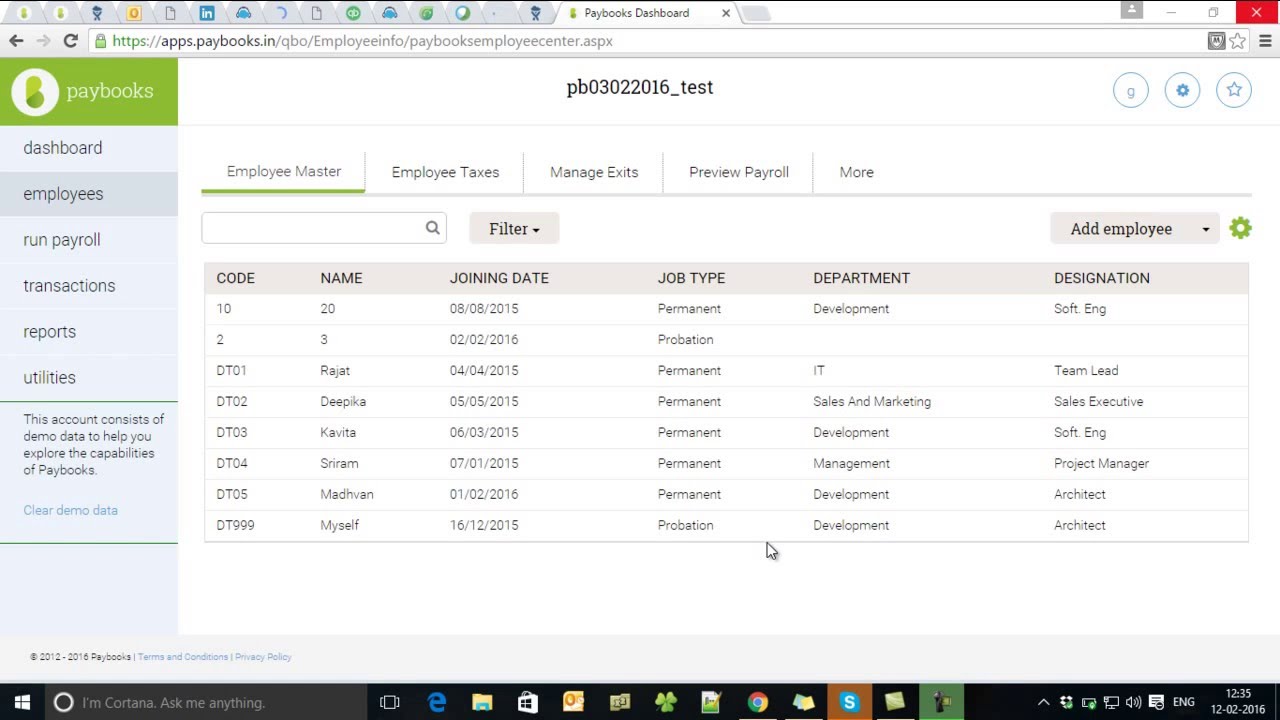Click the speaker icon in the system tray
The image size is (1280, 720).
pos(1134,702)
